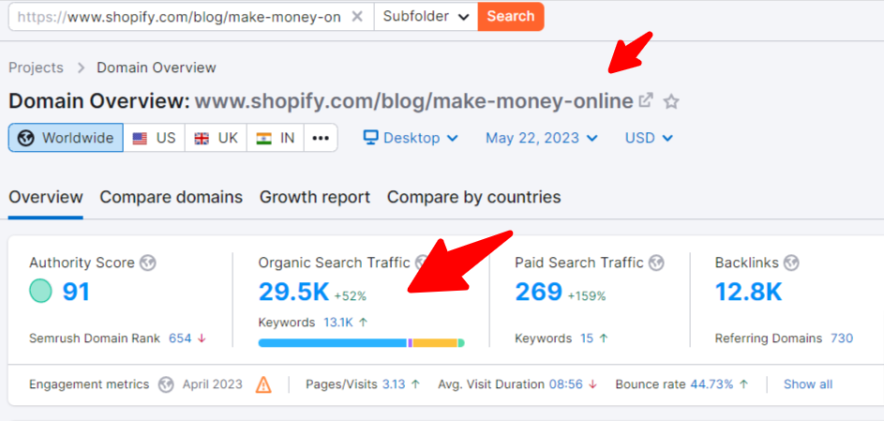Click globe icon beside Engagement metrics
Image resolution: width=884 pixels, height=421 pixels.
pos(166,384)
